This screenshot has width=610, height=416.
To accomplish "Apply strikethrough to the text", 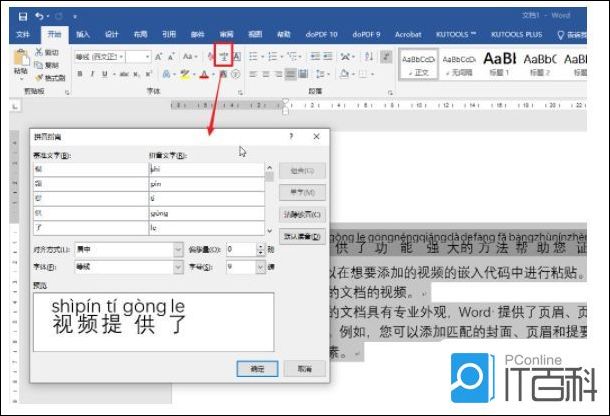I will pos(124,74).
